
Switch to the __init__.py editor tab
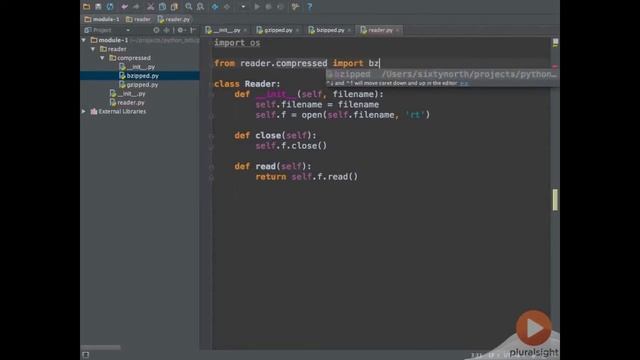point(223,30)
